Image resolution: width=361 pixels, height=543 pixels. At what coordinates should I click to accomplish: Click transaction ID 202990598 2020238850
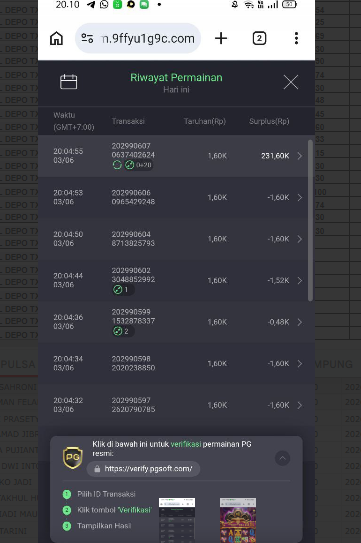(x=133, y=363)
